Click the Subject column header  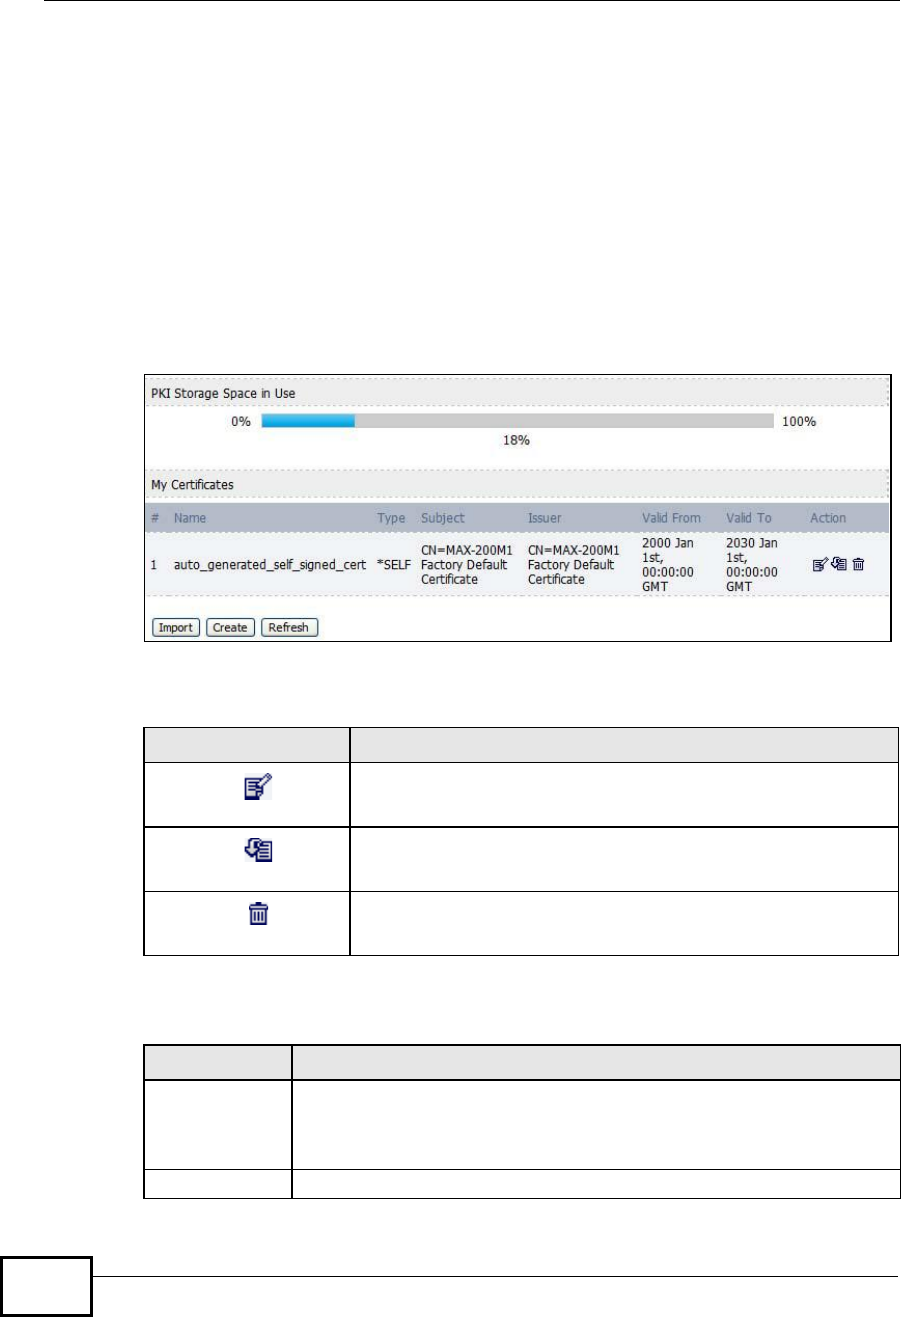pyautogui.click(x=443, y=518)
